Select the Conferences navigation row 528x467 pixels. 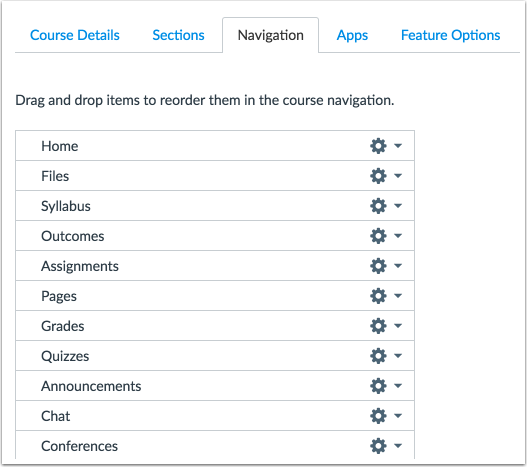tap(215, 445)
